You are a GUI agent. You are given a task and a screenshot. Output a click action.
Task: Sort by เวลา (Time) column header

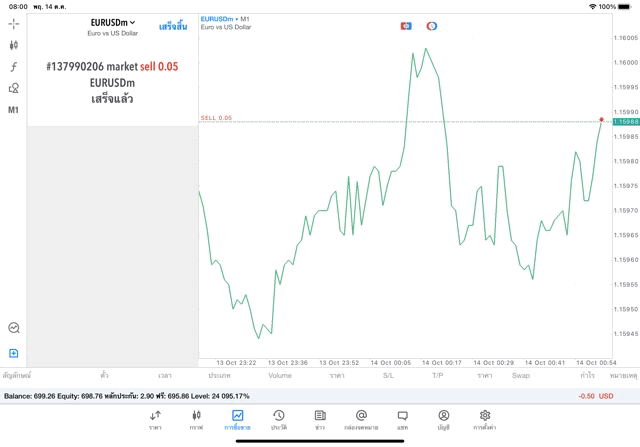(165, 376)
